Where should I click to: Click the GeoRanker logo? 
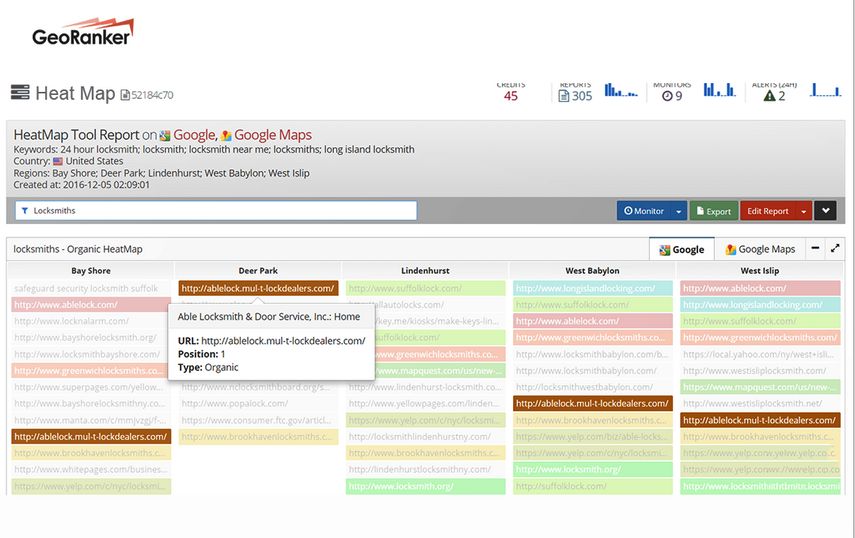tap(82, 32)
